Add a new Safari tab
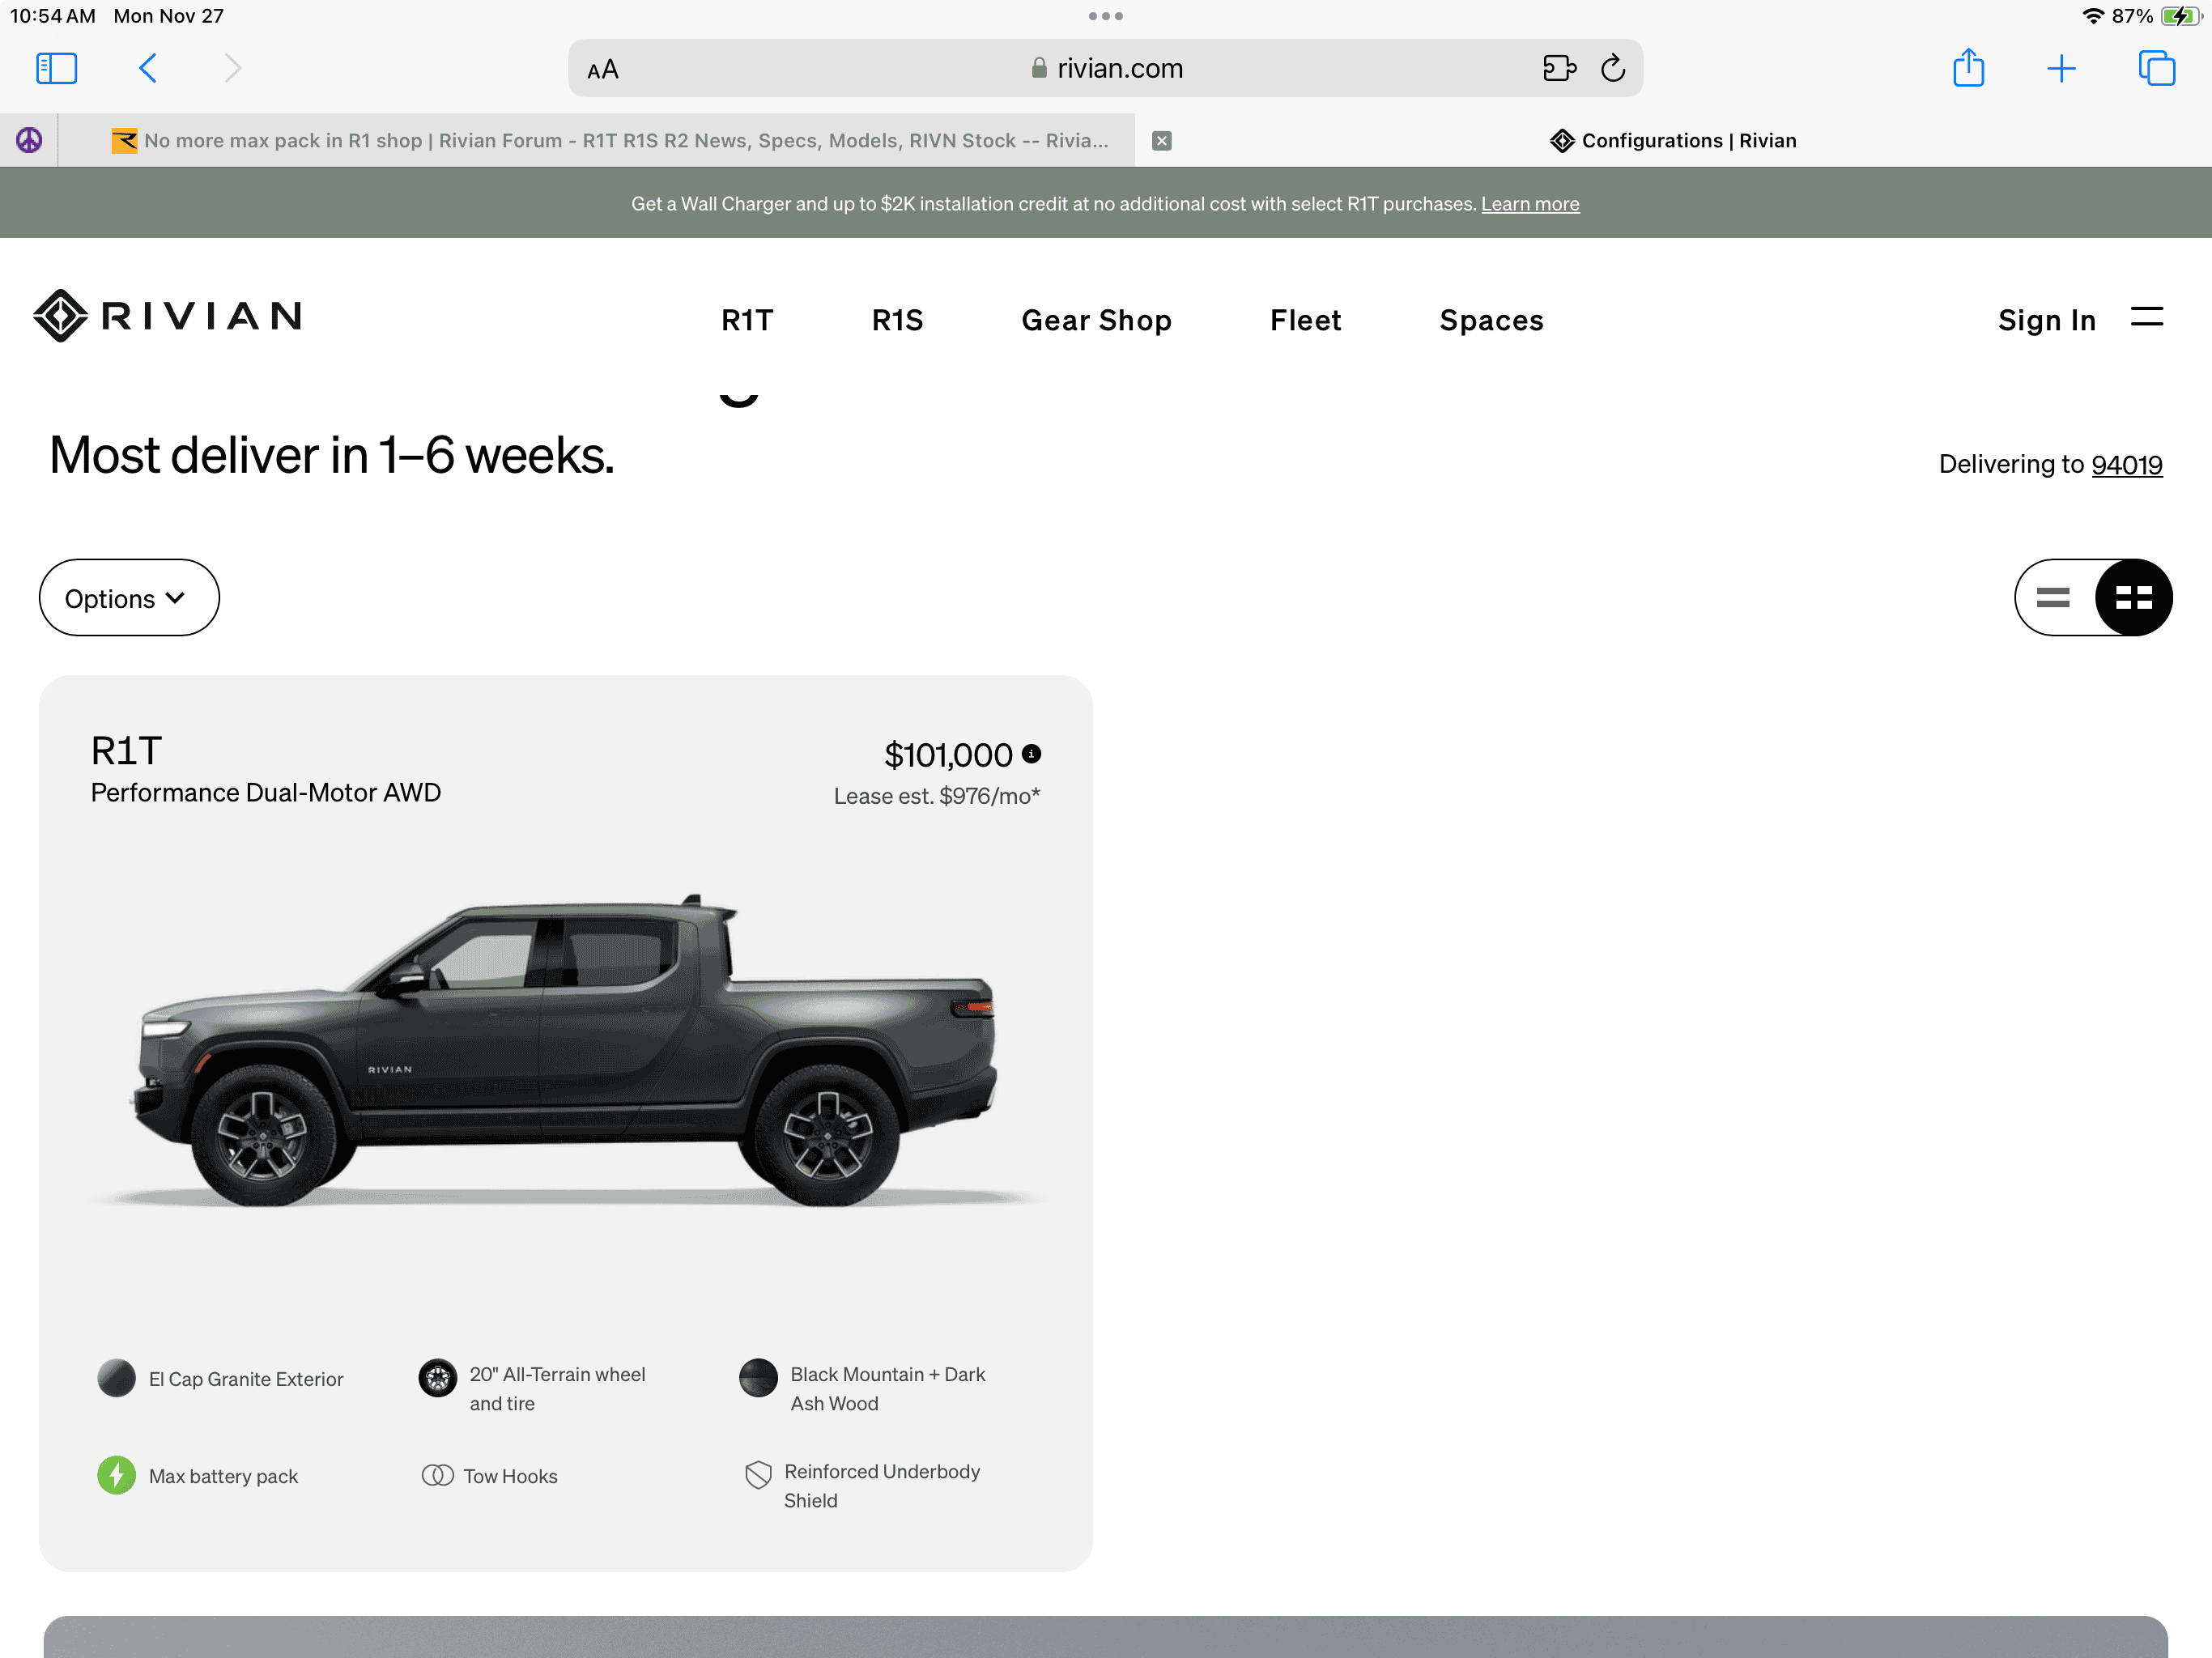2212x1658 pixels. [2061, 68]
